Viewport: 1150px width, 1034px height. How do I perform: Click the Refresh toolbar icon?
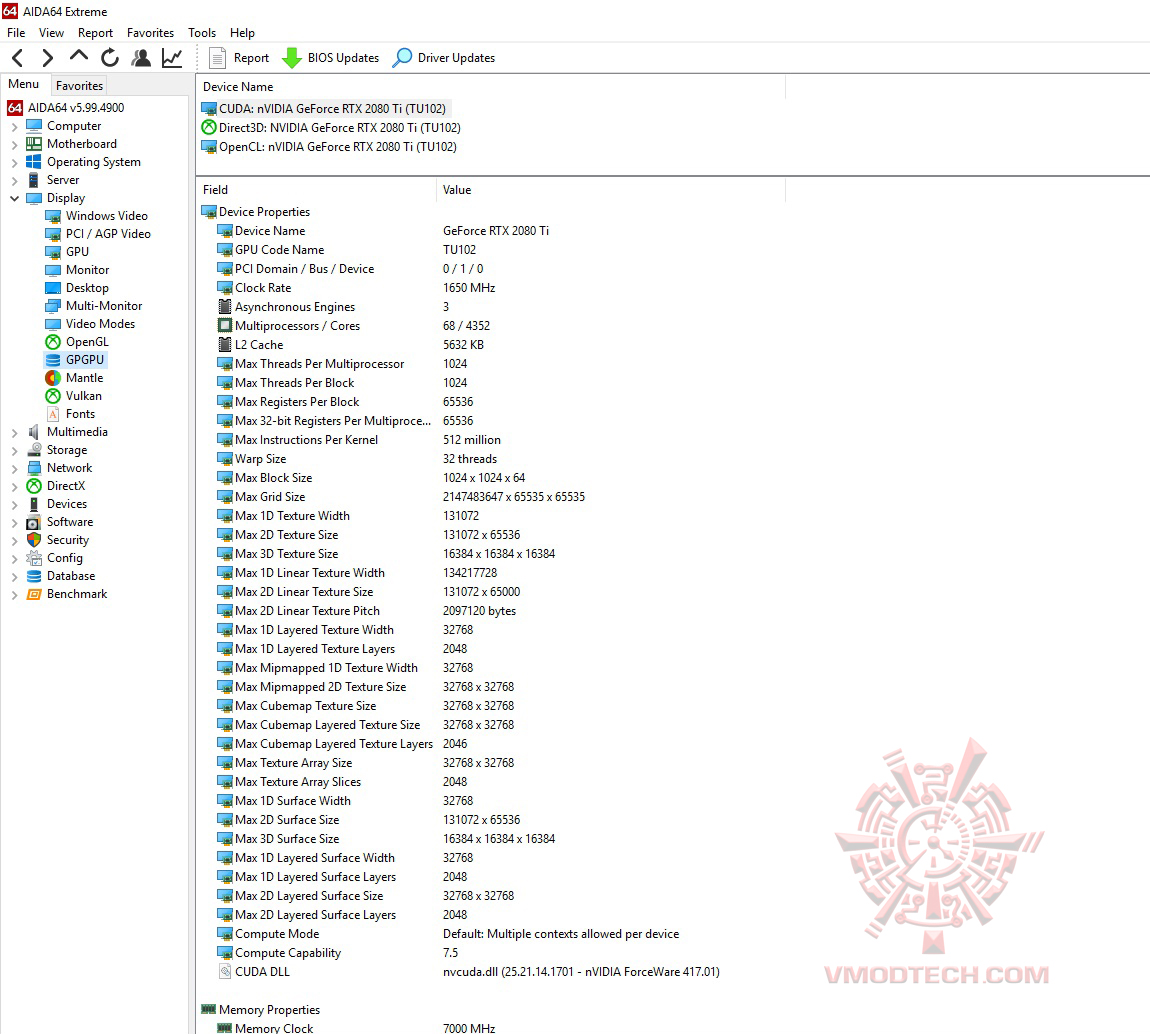click(110, 58)
